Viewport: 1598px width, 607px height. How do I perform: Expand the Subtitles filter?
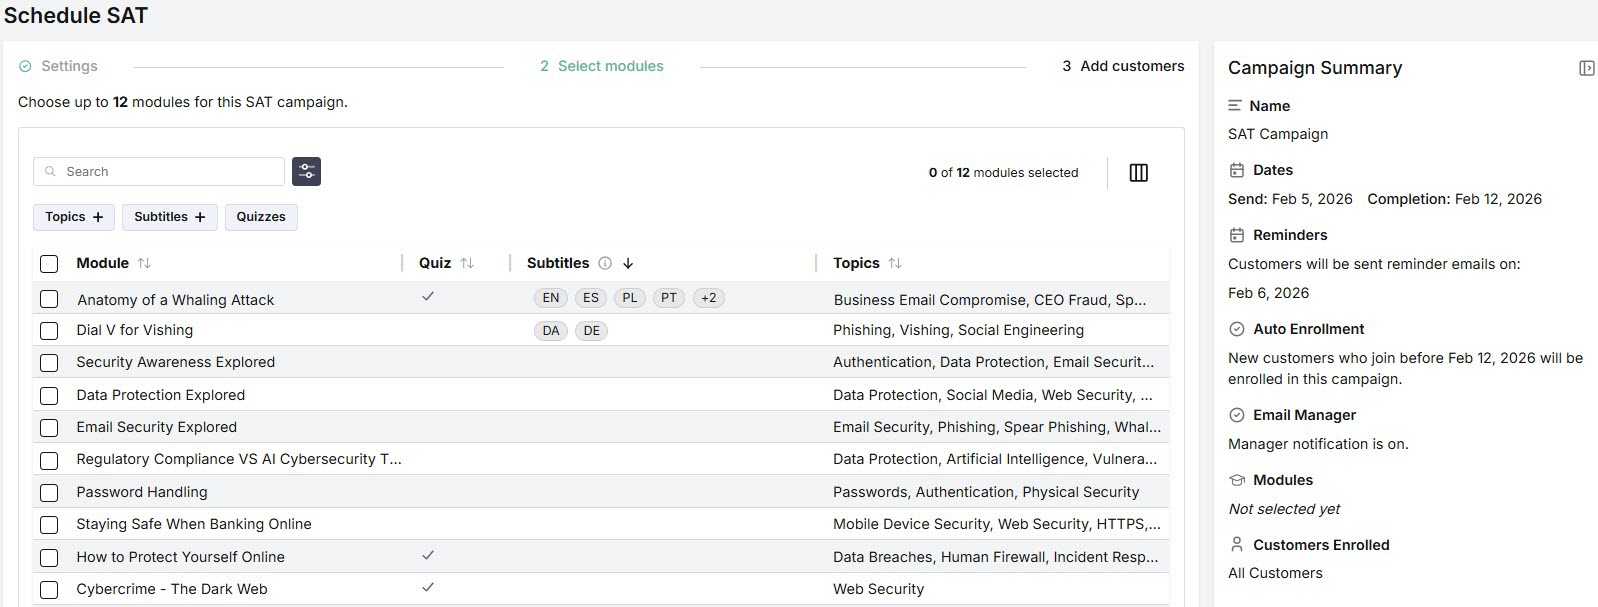[169, 217]
